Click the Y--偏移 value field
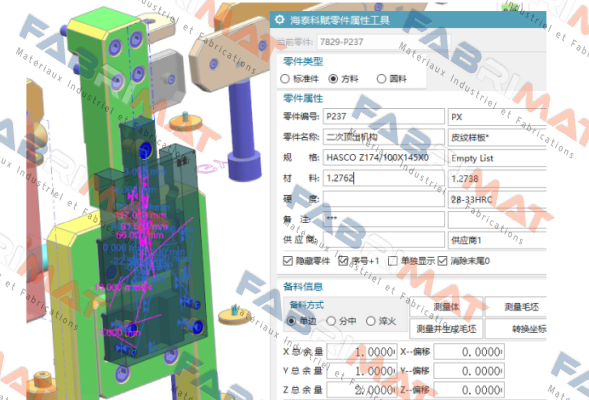Viewport: 589px width, 400px height. click(x=469, y=371)
